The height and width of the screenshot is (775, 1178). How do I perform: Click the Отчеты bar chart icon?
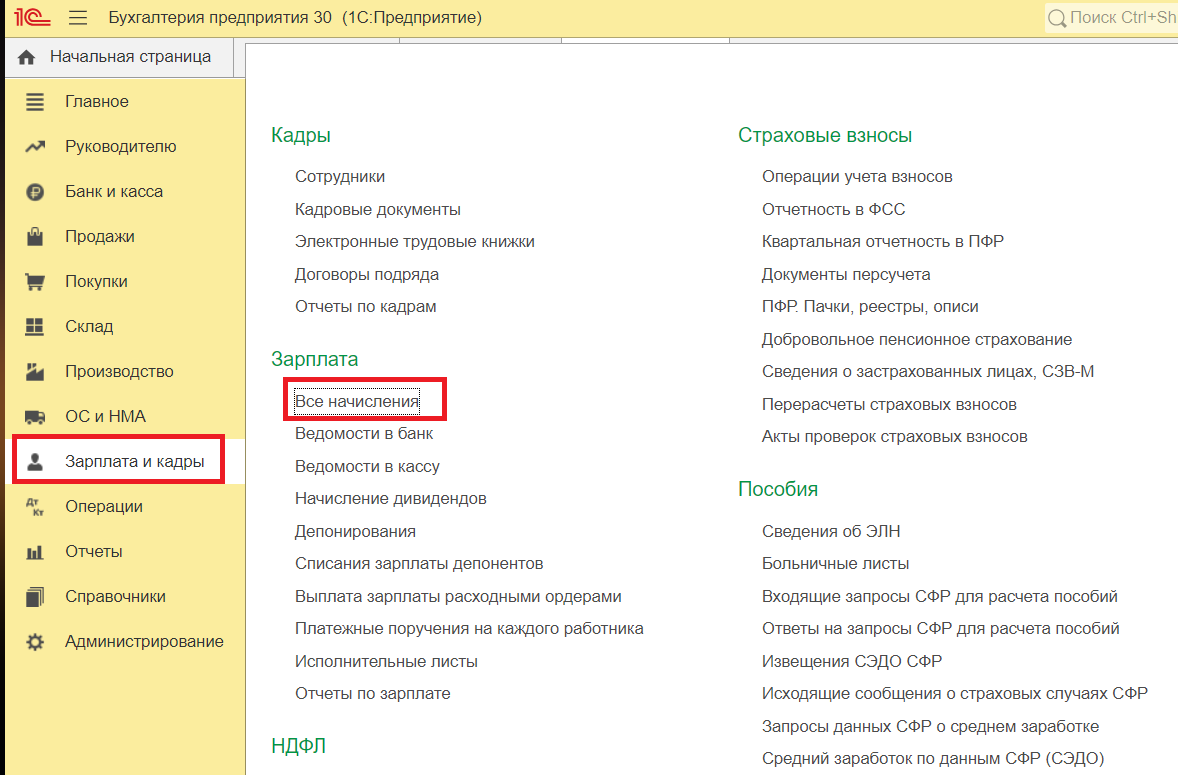pyautogui.click(x=35, y=552)
